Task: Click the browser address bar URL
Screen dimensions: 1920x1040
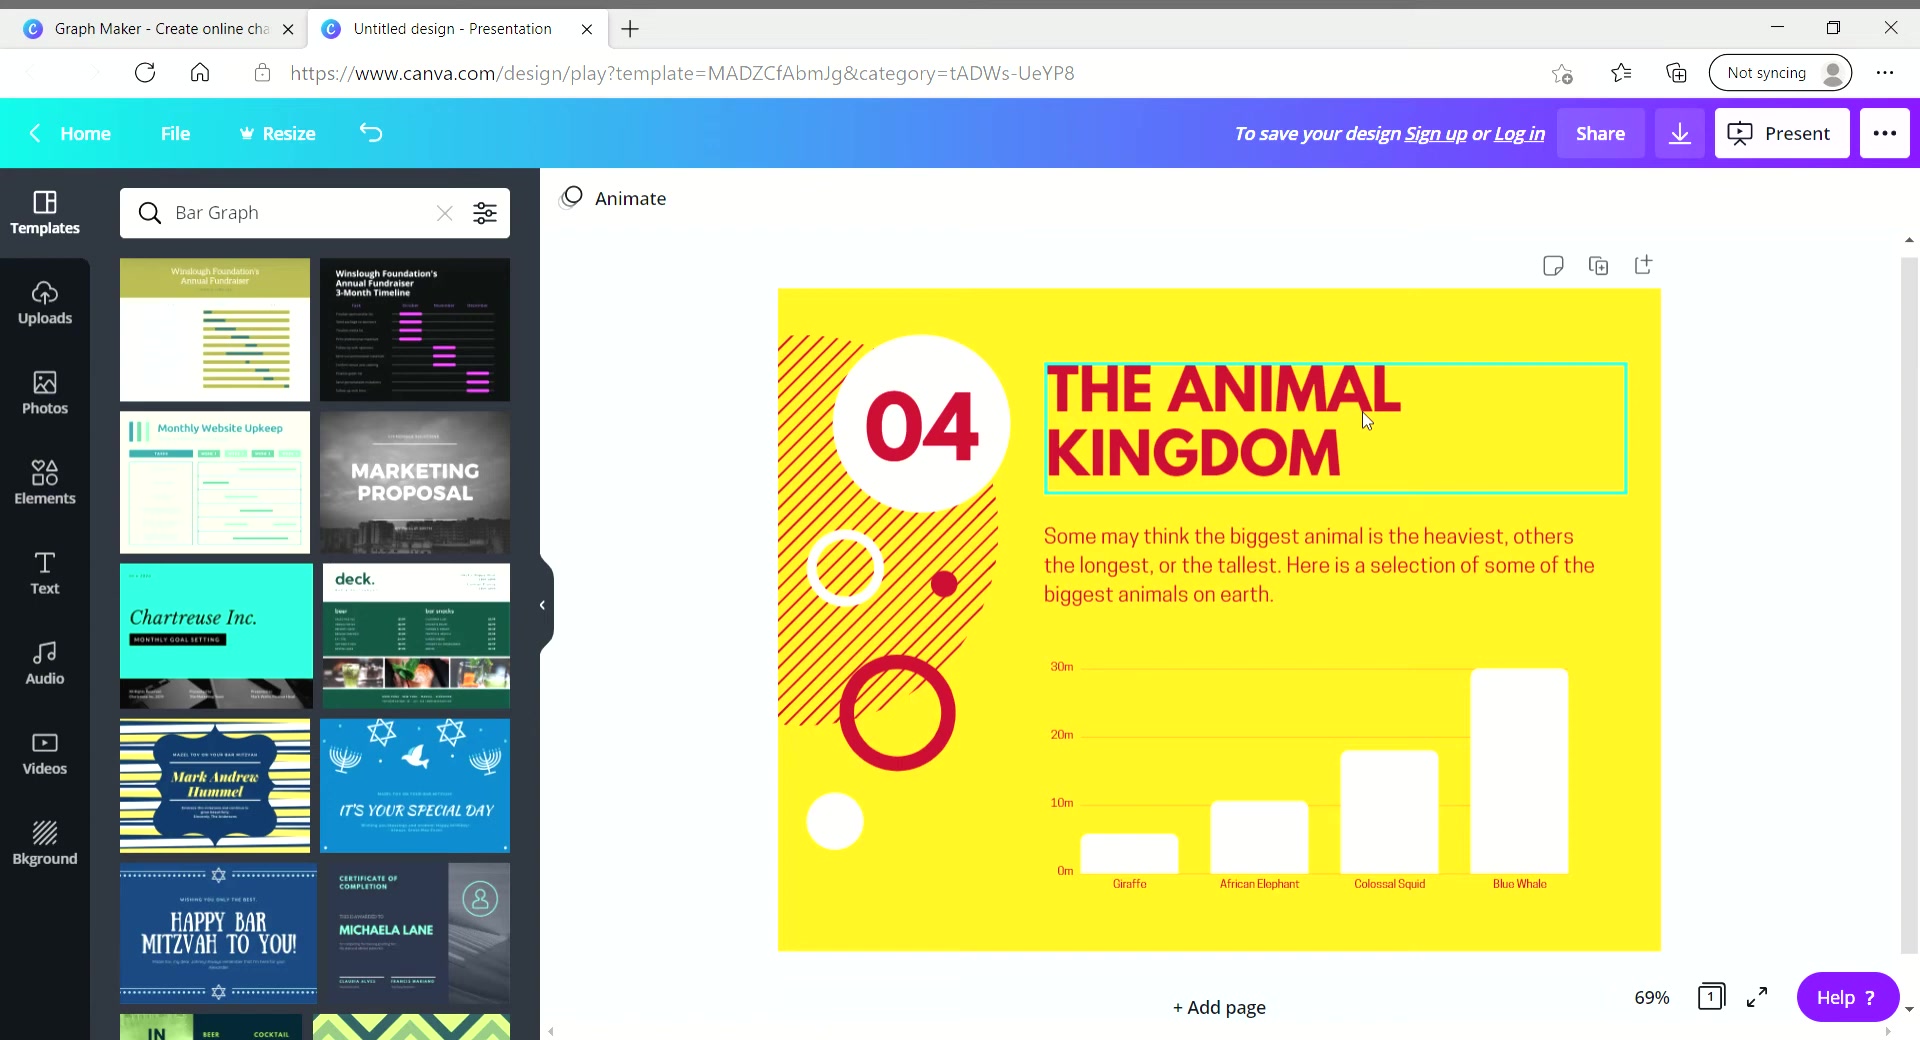Action: [682, 73]
